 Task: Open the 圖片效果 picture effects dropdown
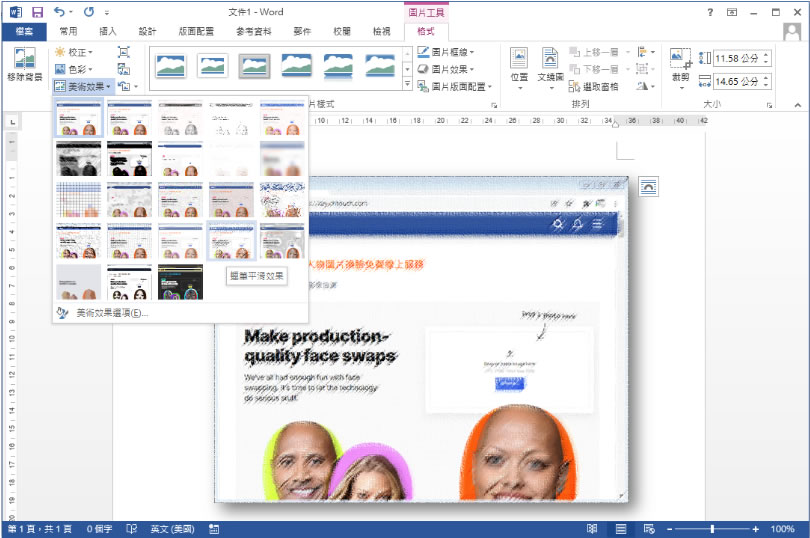(x=446, y=69)
